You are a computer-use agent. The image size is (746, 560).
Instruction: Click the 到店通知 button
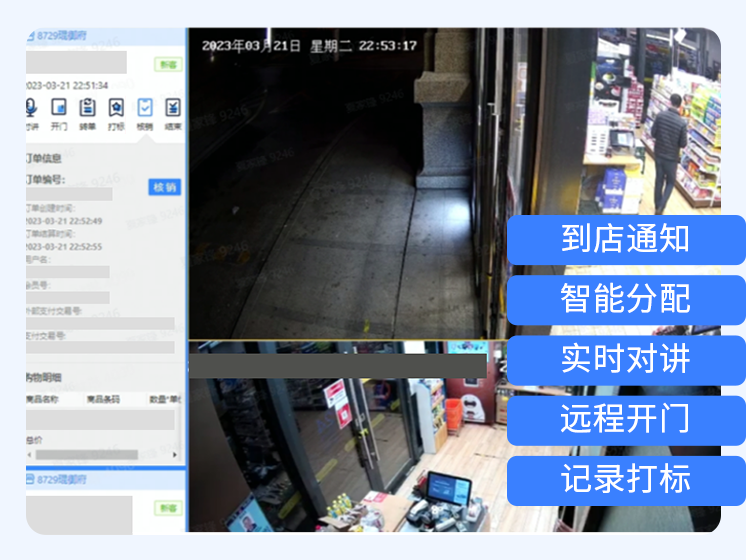tap(626, 240)
